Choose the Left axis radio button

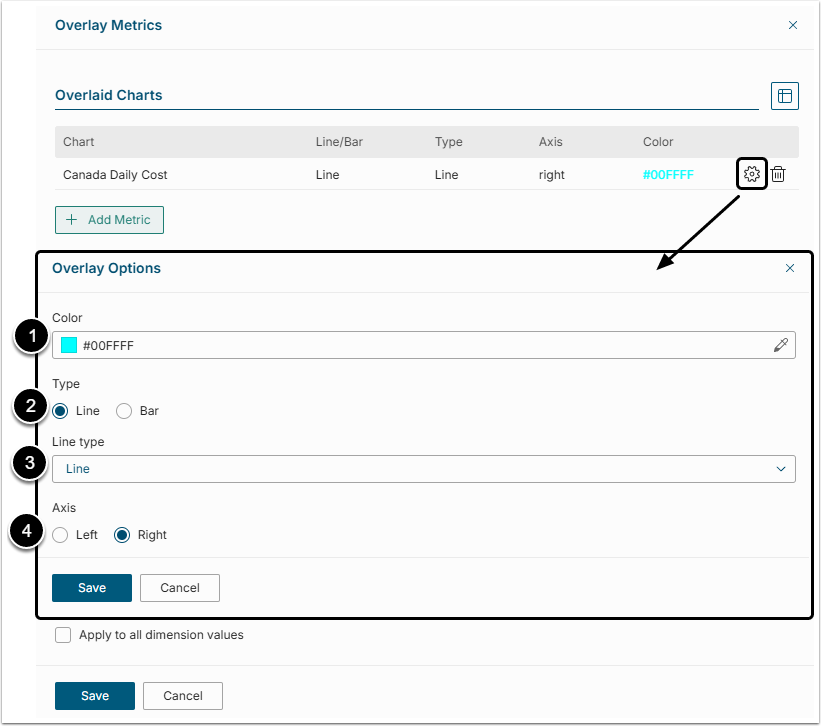pyautogui.click(x=60, y=535)
